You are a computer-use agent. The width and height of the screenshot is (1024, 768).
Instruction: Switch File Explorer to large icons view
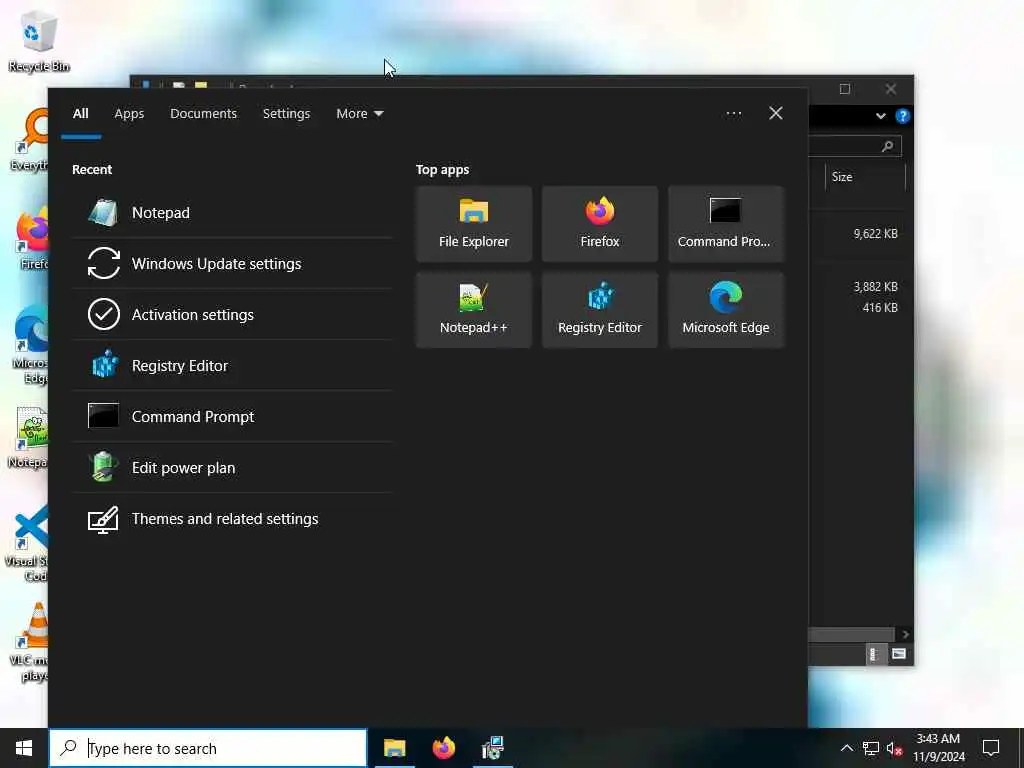(x=899, y=654)
